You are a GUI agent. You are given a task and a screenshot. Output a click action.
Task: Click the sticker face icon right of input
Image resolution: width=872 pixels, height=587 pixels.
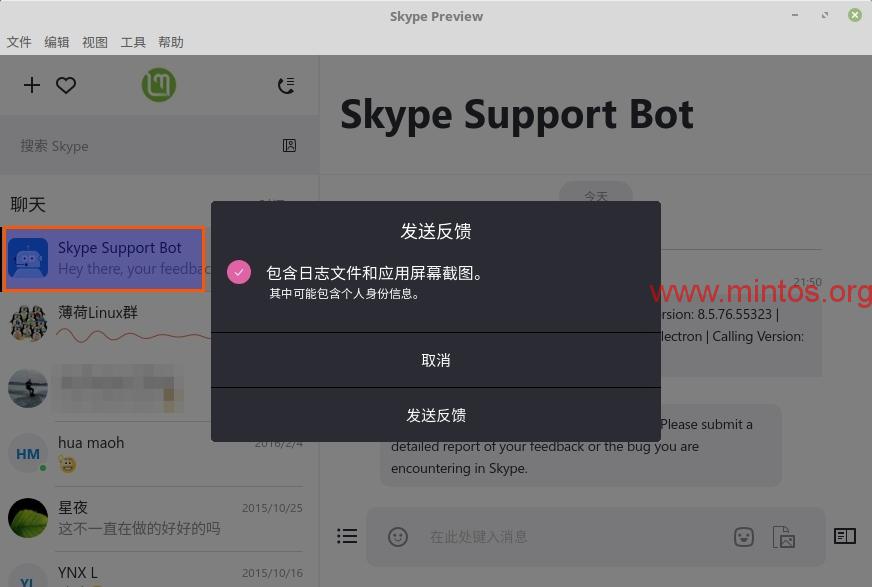tap(744, 537)
